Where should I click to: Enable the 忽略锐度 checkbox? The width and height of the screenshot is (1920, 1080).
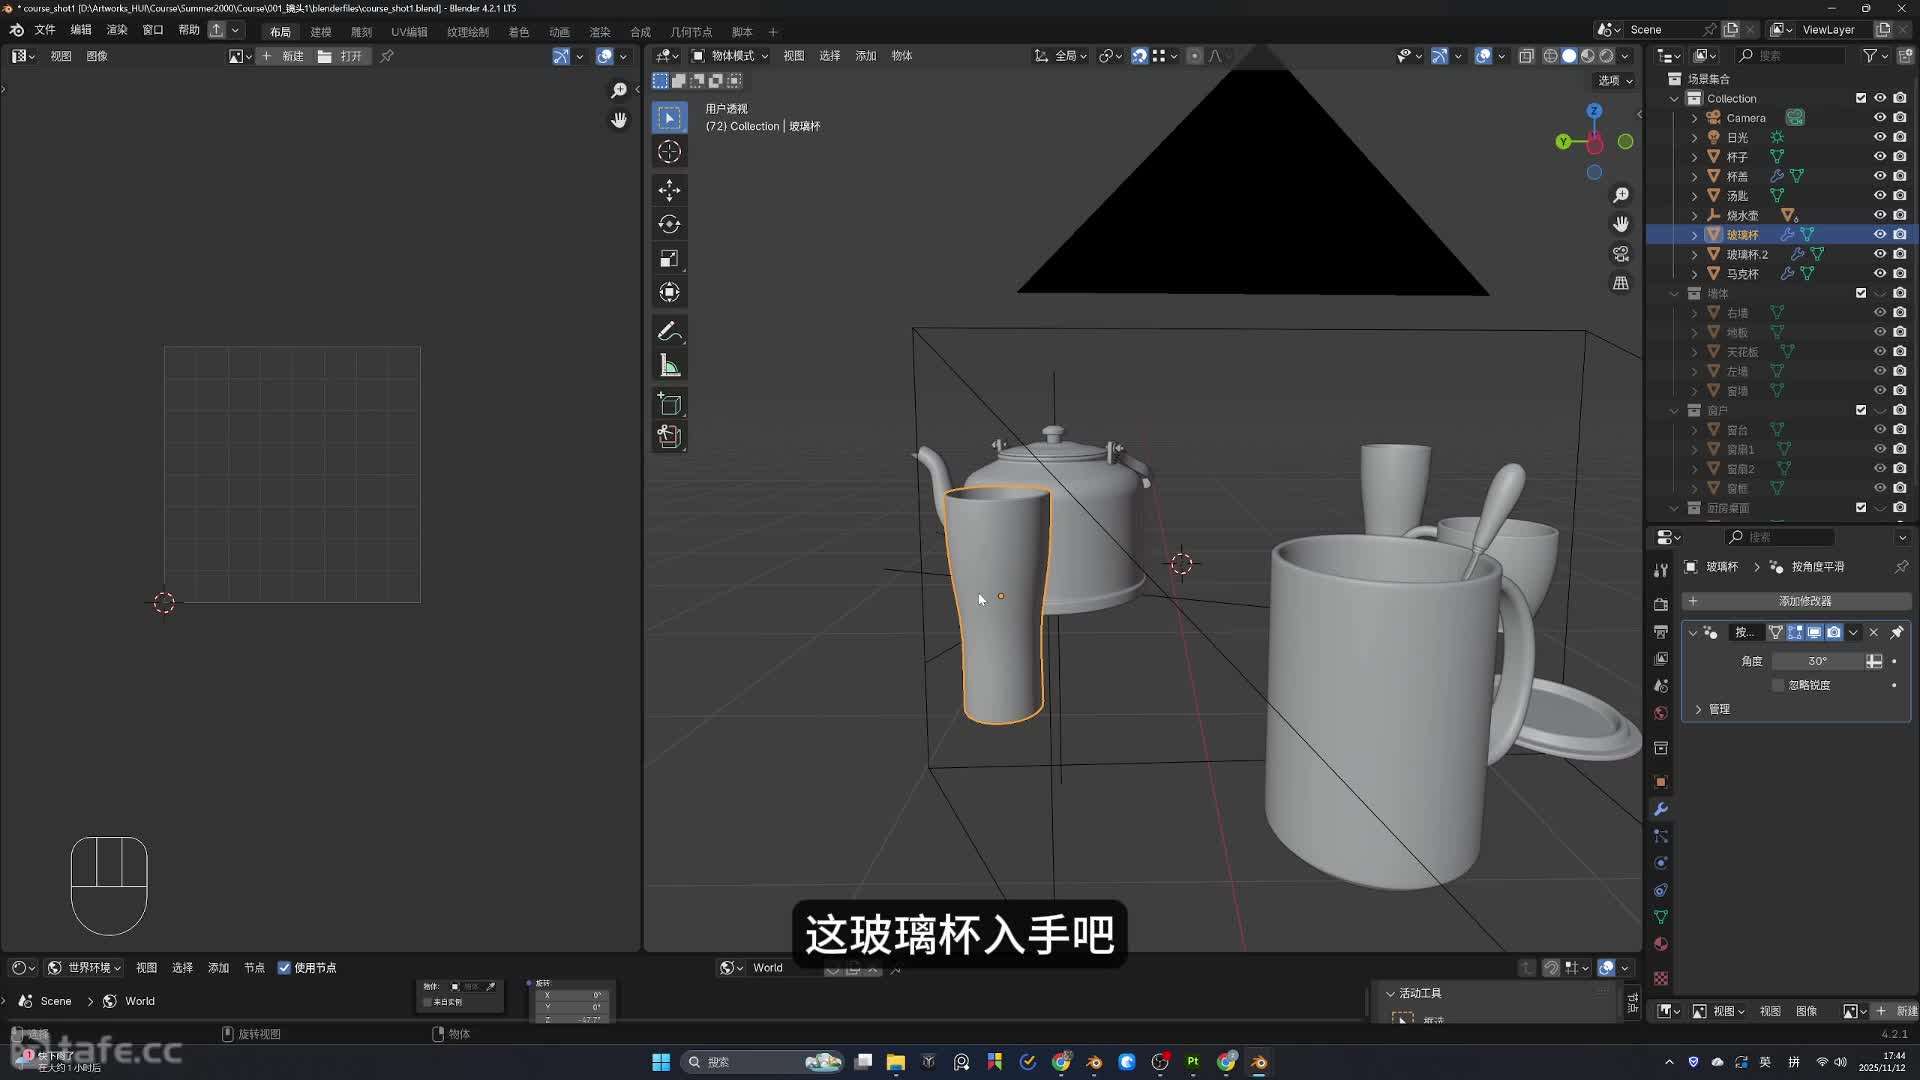tap(1778, 685)
